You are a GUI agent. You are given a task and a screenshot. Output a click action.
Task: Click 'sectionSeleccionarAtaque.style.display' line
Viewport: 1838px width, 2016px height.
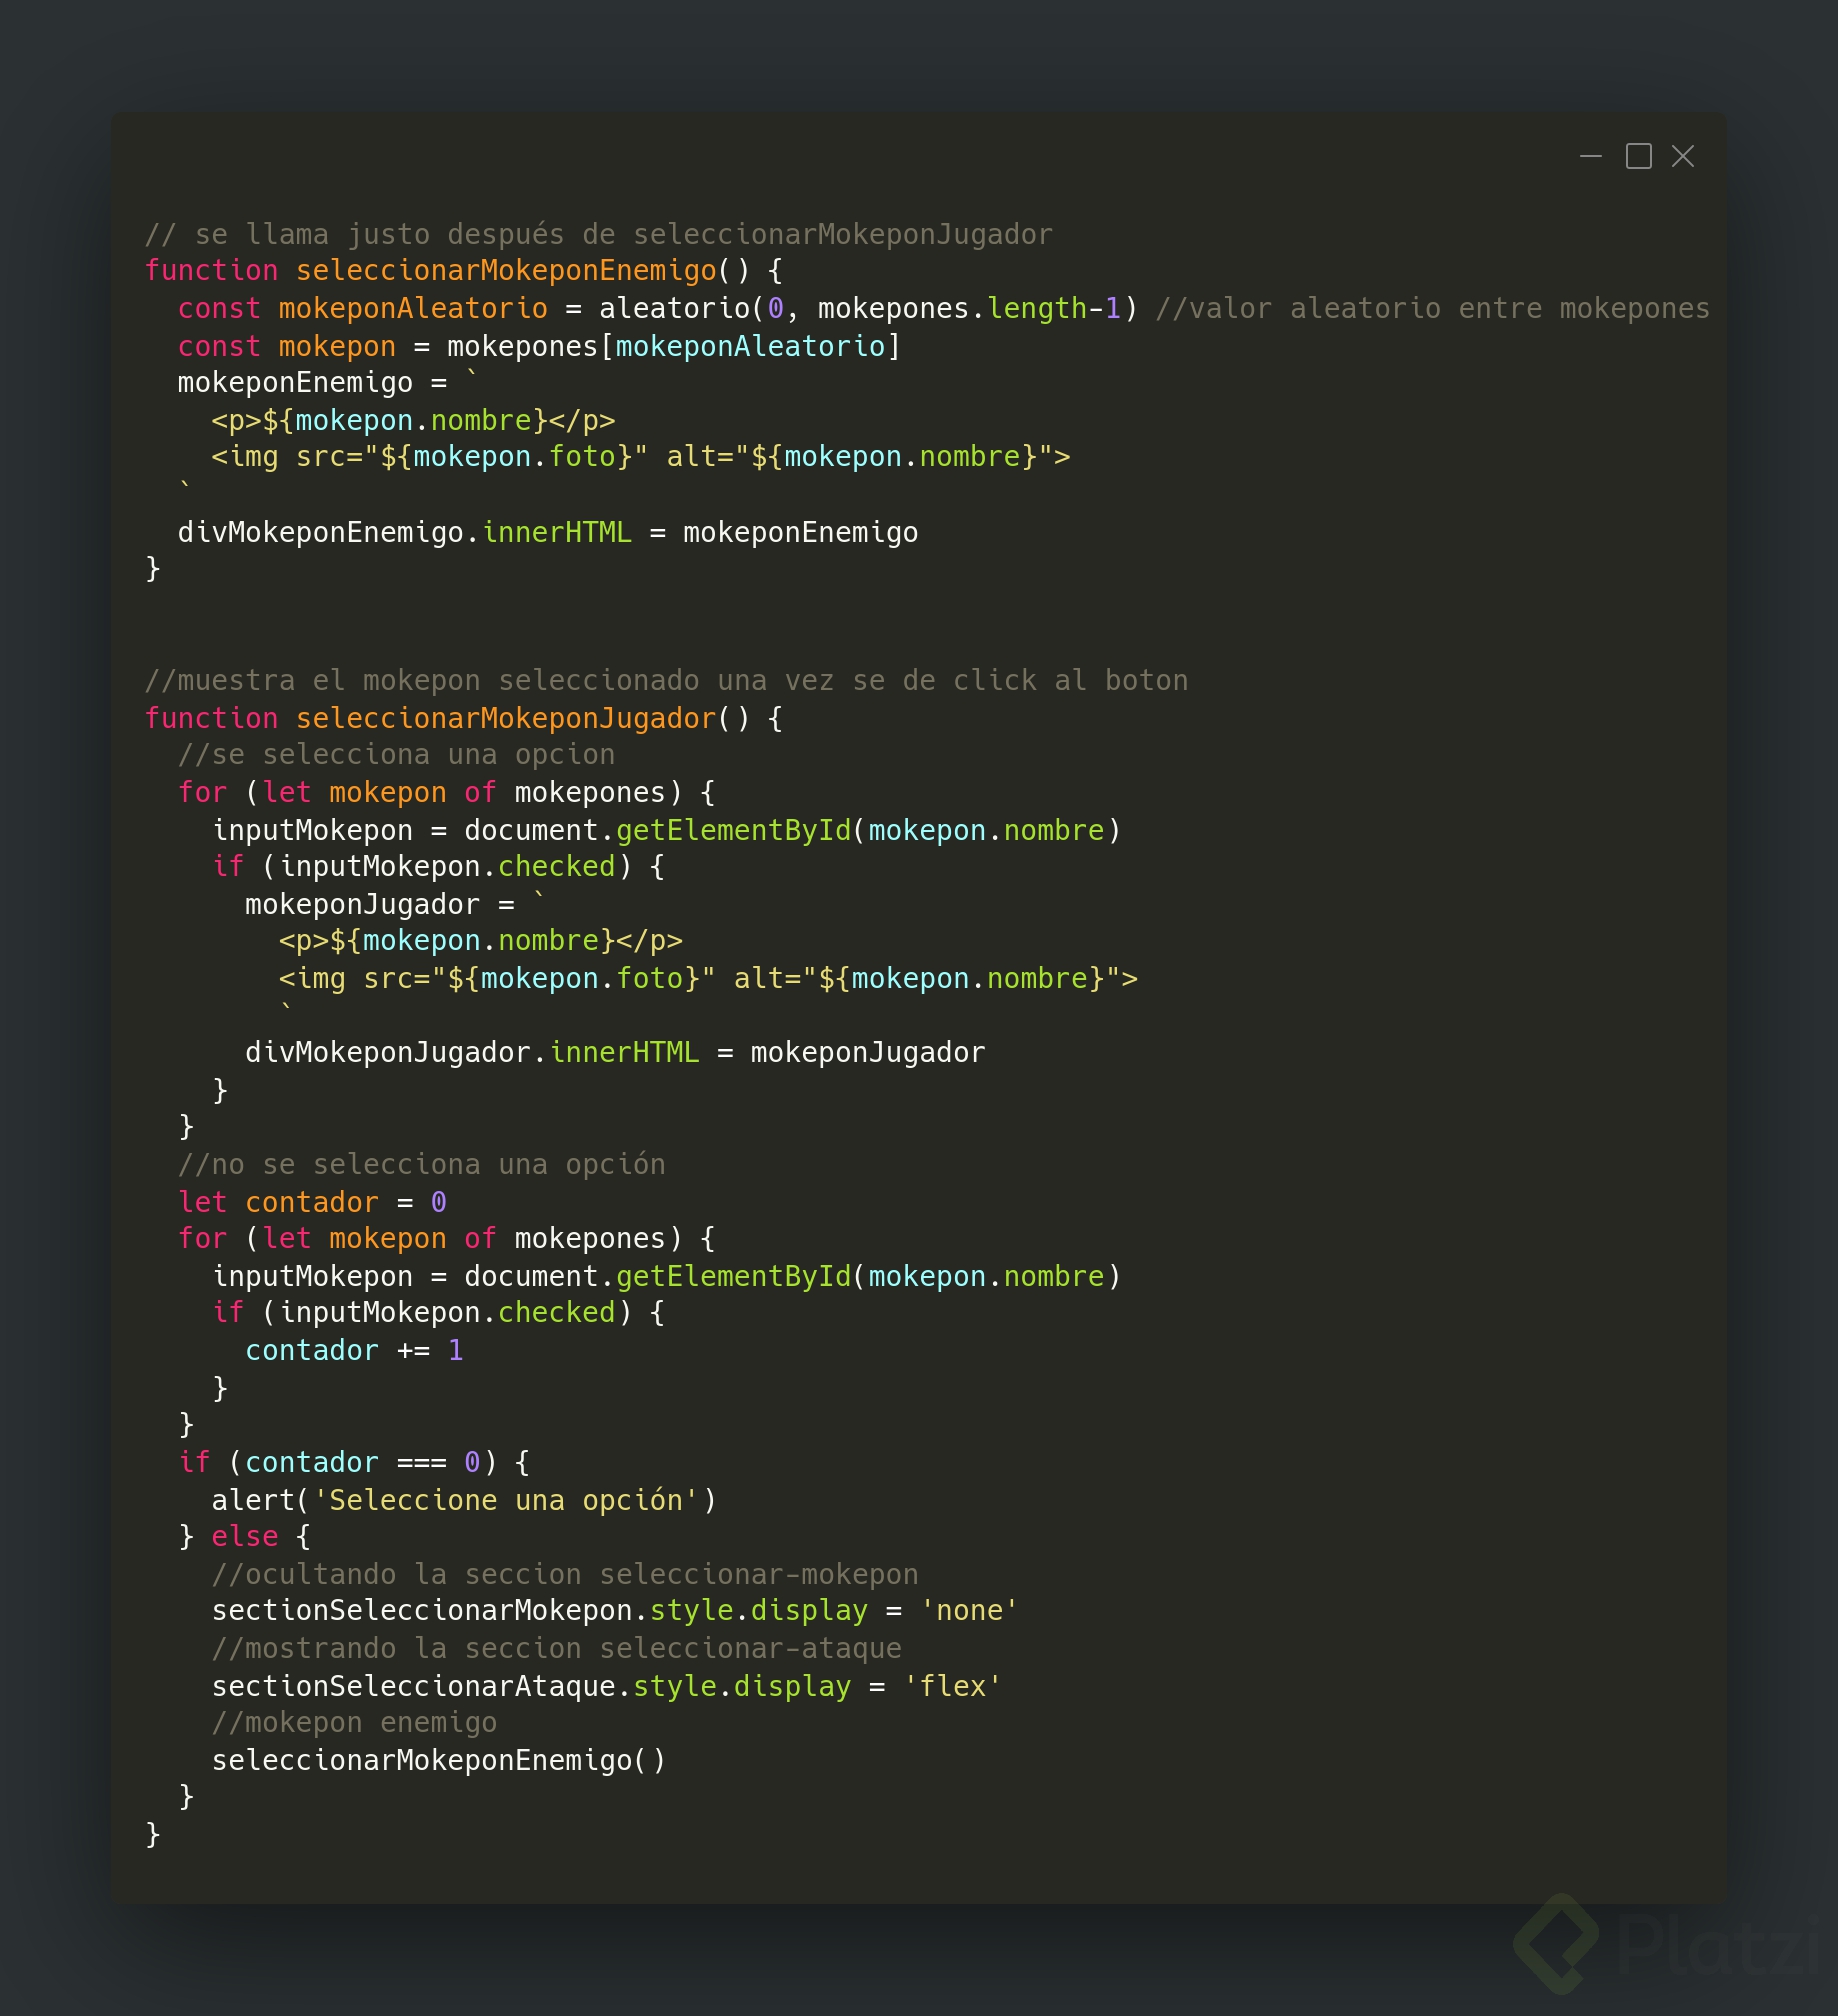607,1686
